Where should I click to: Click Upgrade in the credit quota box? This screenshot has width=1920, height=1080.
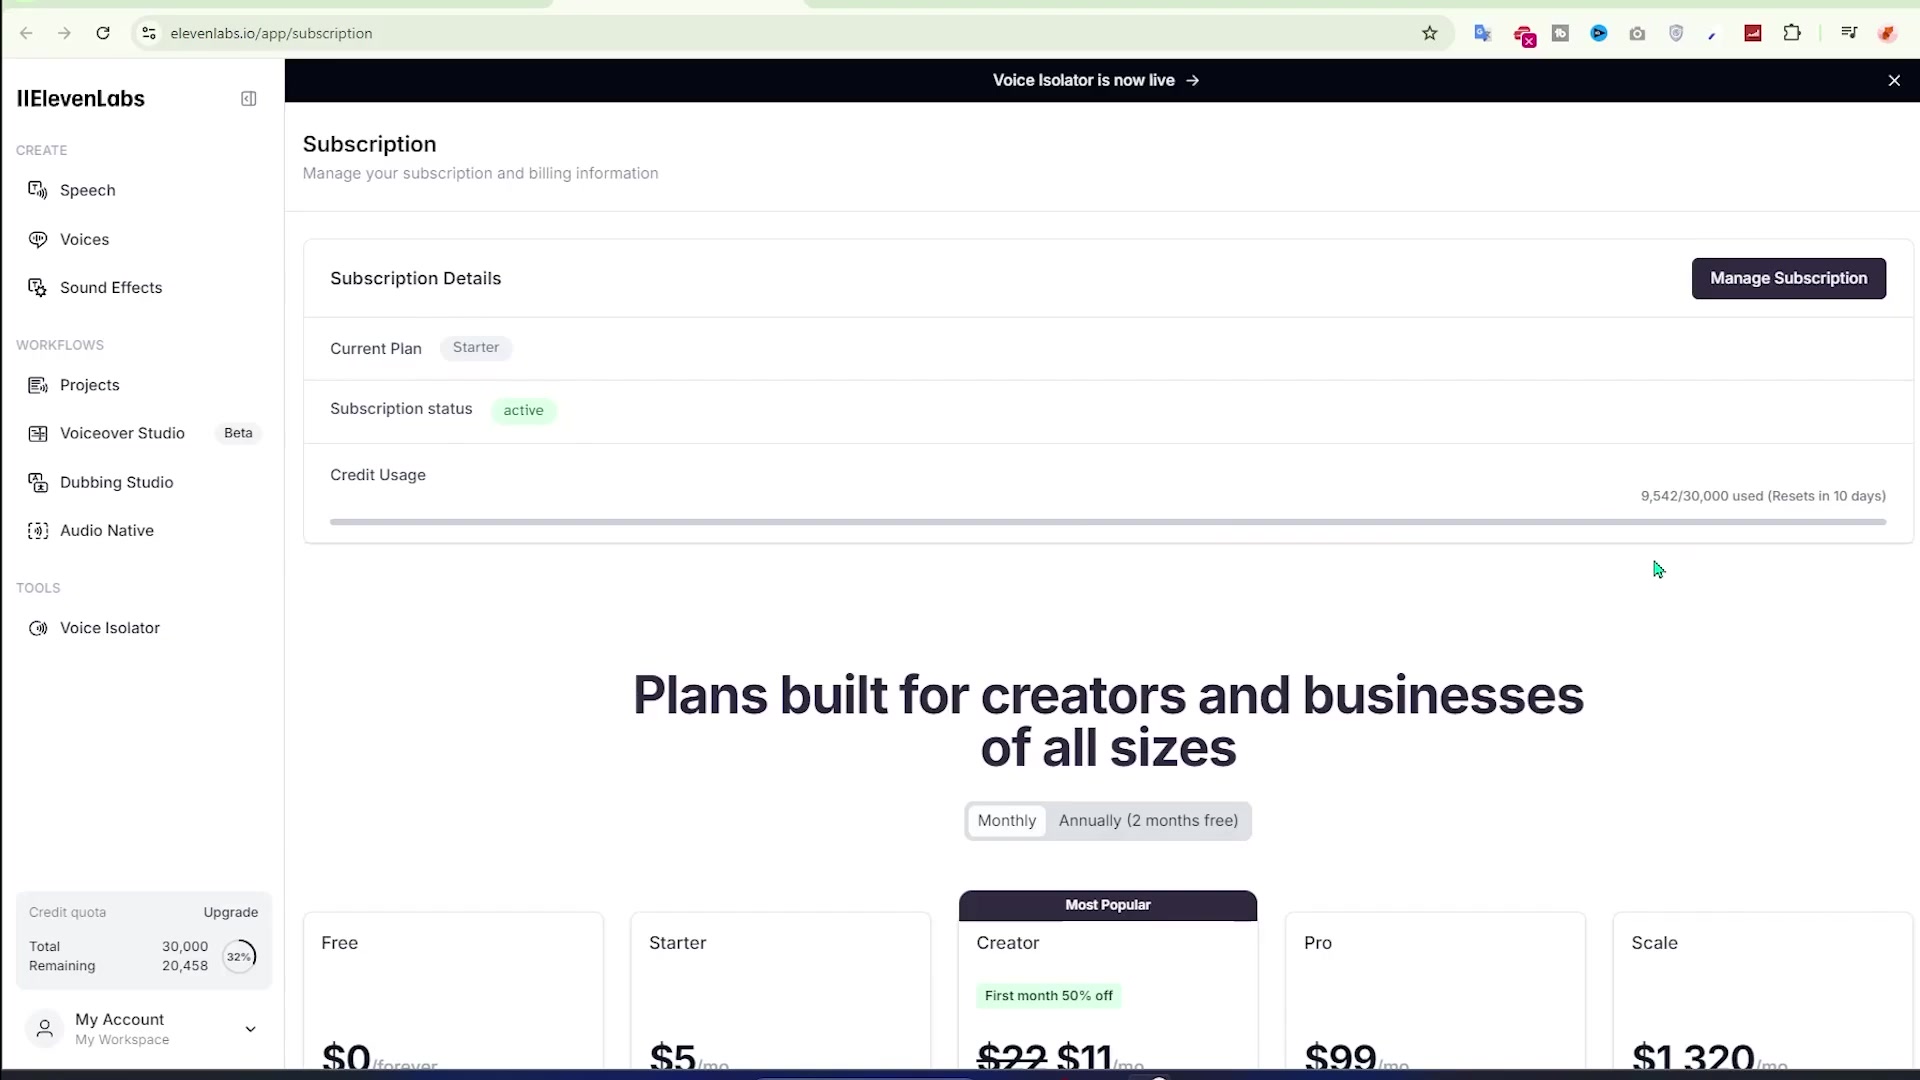[231, 912]
